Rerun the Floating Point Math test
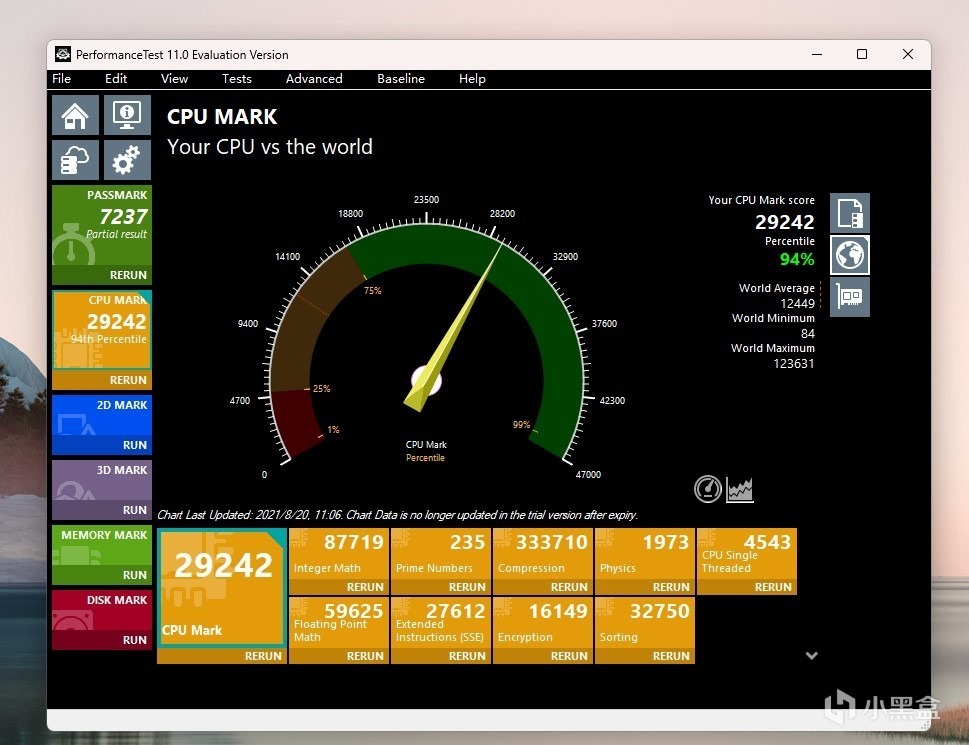Image resolution: width=969 pixels, height=745 pixels. (365, 656)
